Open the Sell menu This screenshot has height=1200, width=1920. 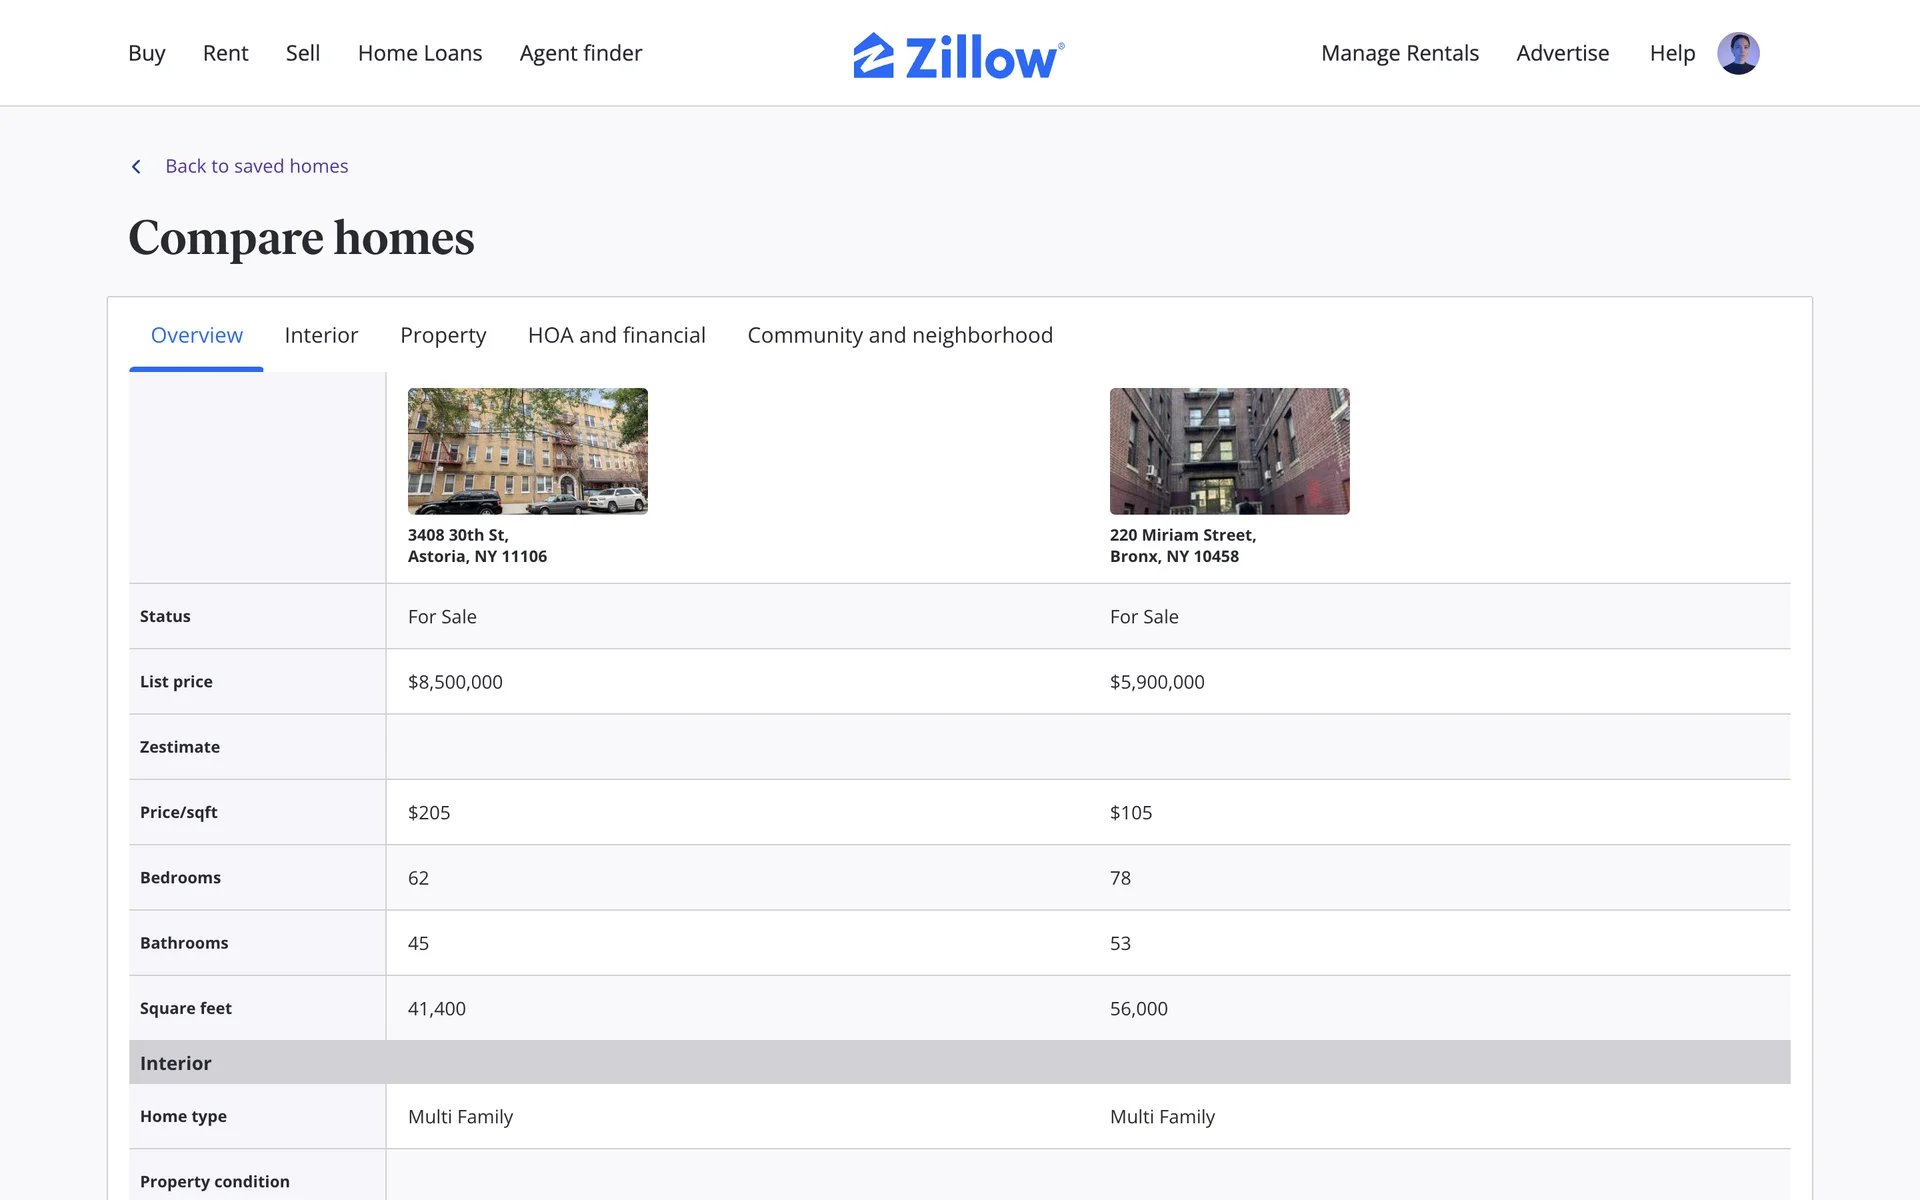click(x=302, y=53)
